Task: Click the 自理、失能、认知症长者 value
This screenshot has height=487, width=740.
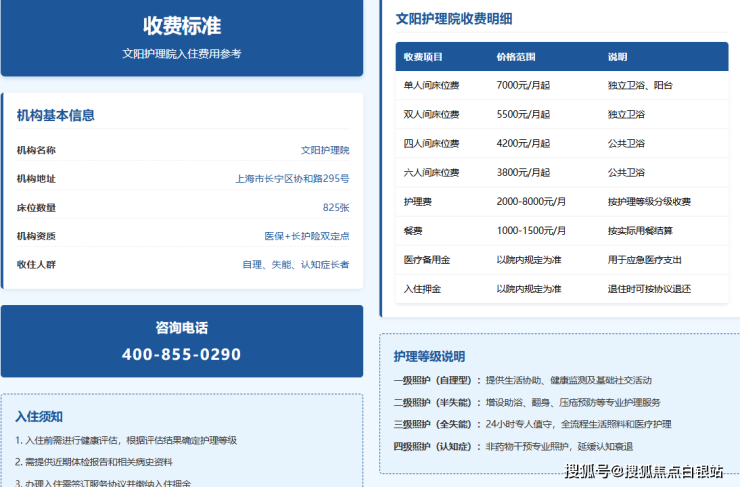Action: [296, 264]
